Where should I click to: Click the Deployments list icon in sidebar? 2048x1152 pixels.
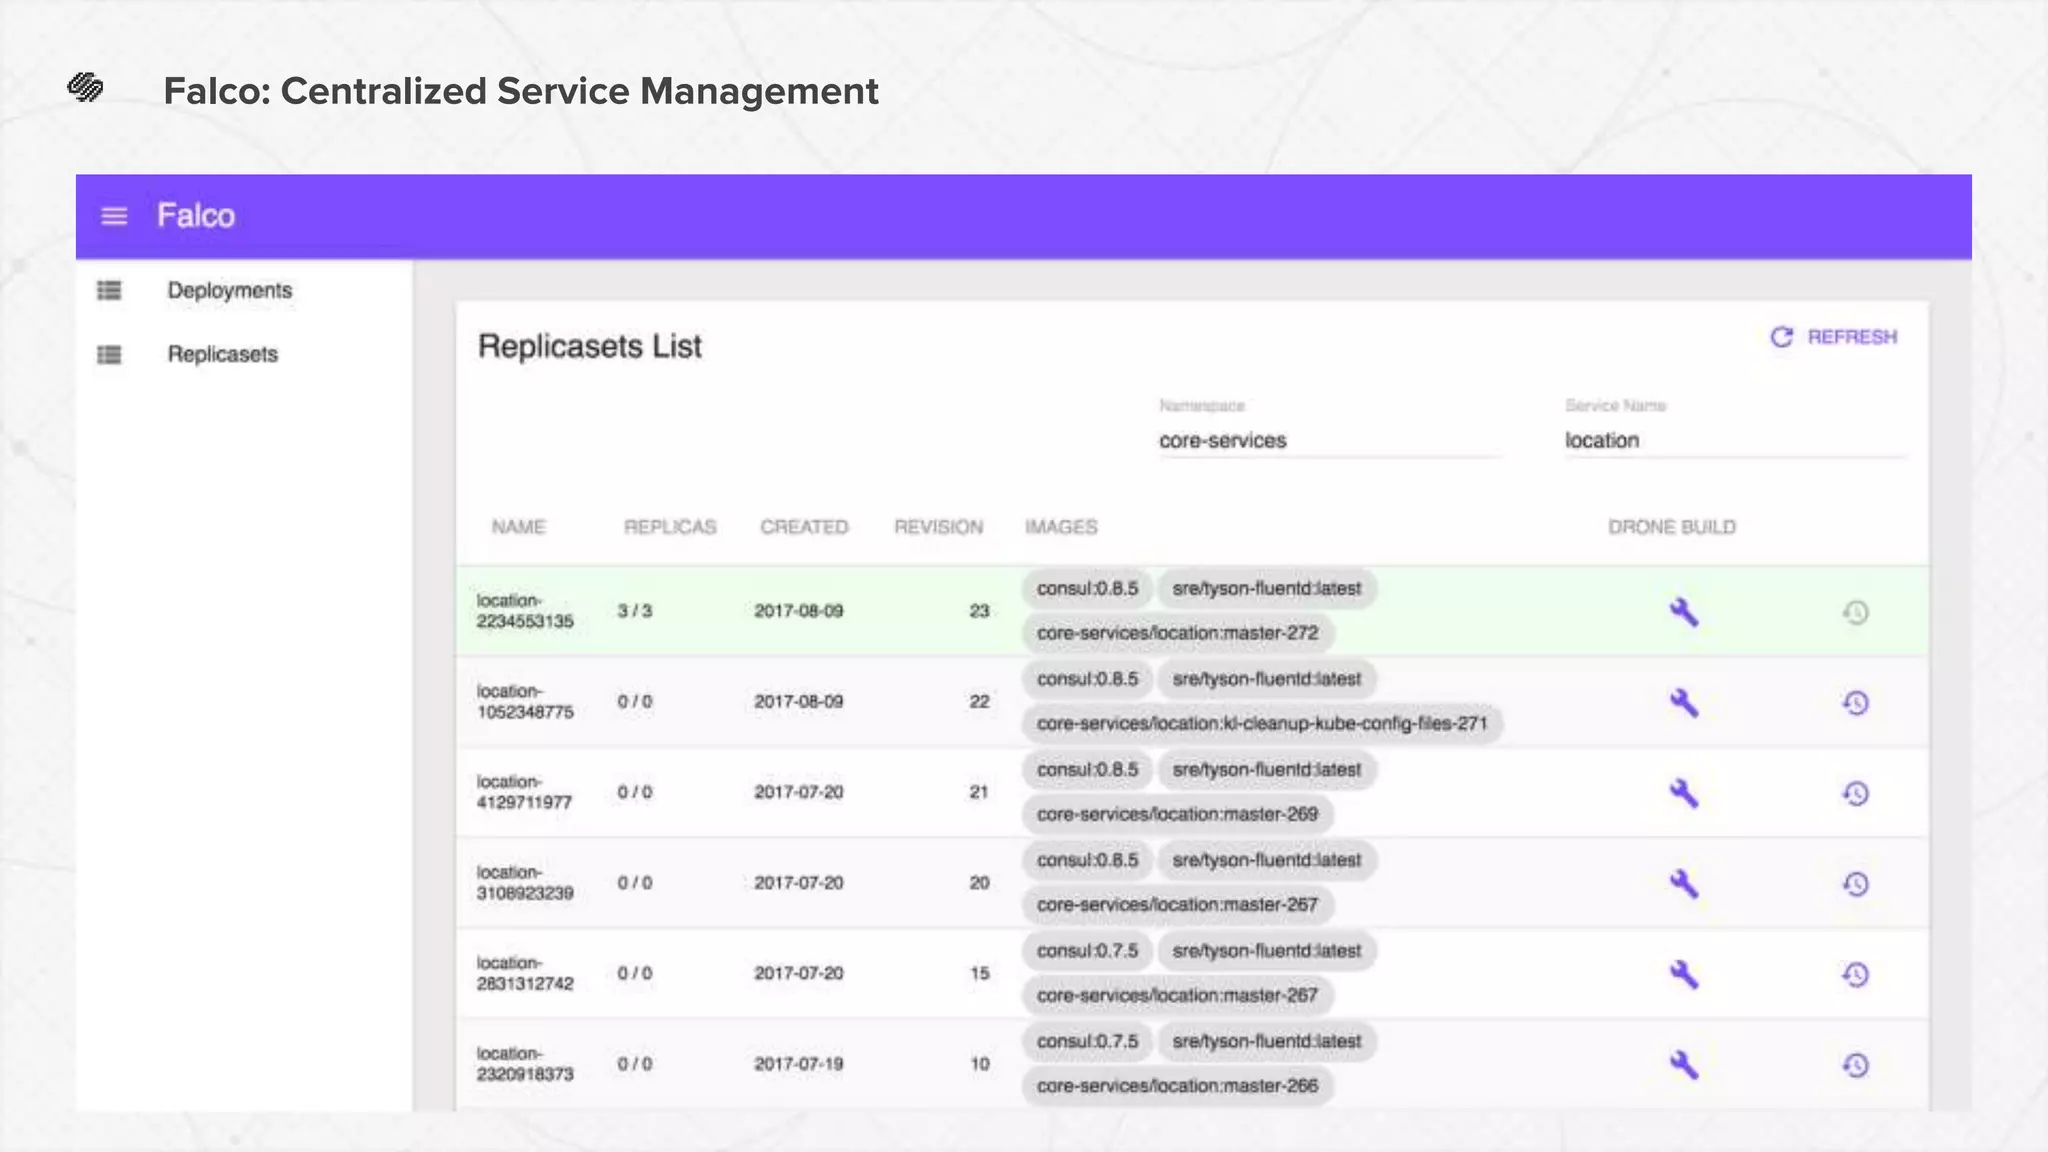(109, 290)
